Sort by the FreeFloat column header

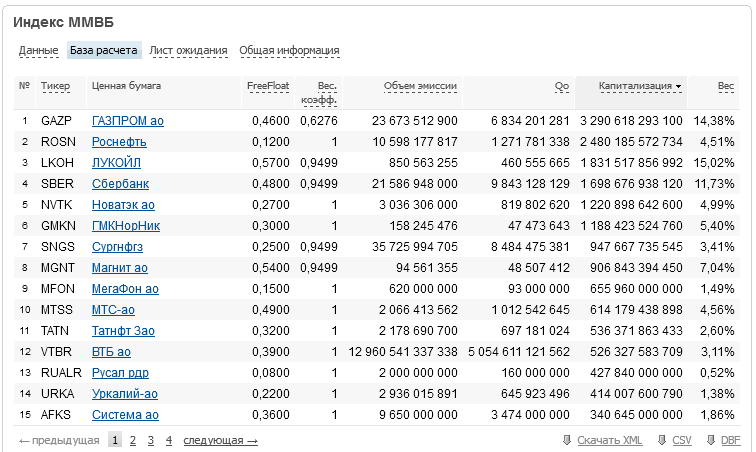[268, 86]
